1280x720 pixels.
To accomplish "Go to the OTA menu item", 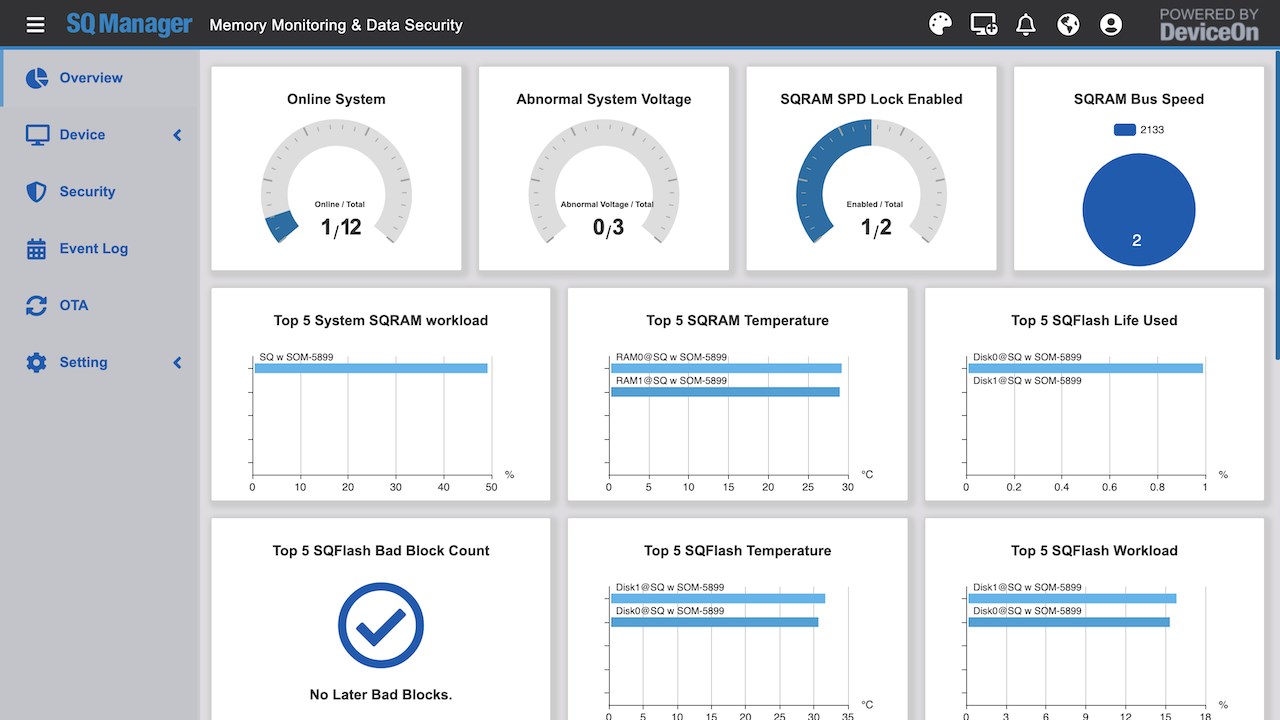I will [x=100, y=306].
